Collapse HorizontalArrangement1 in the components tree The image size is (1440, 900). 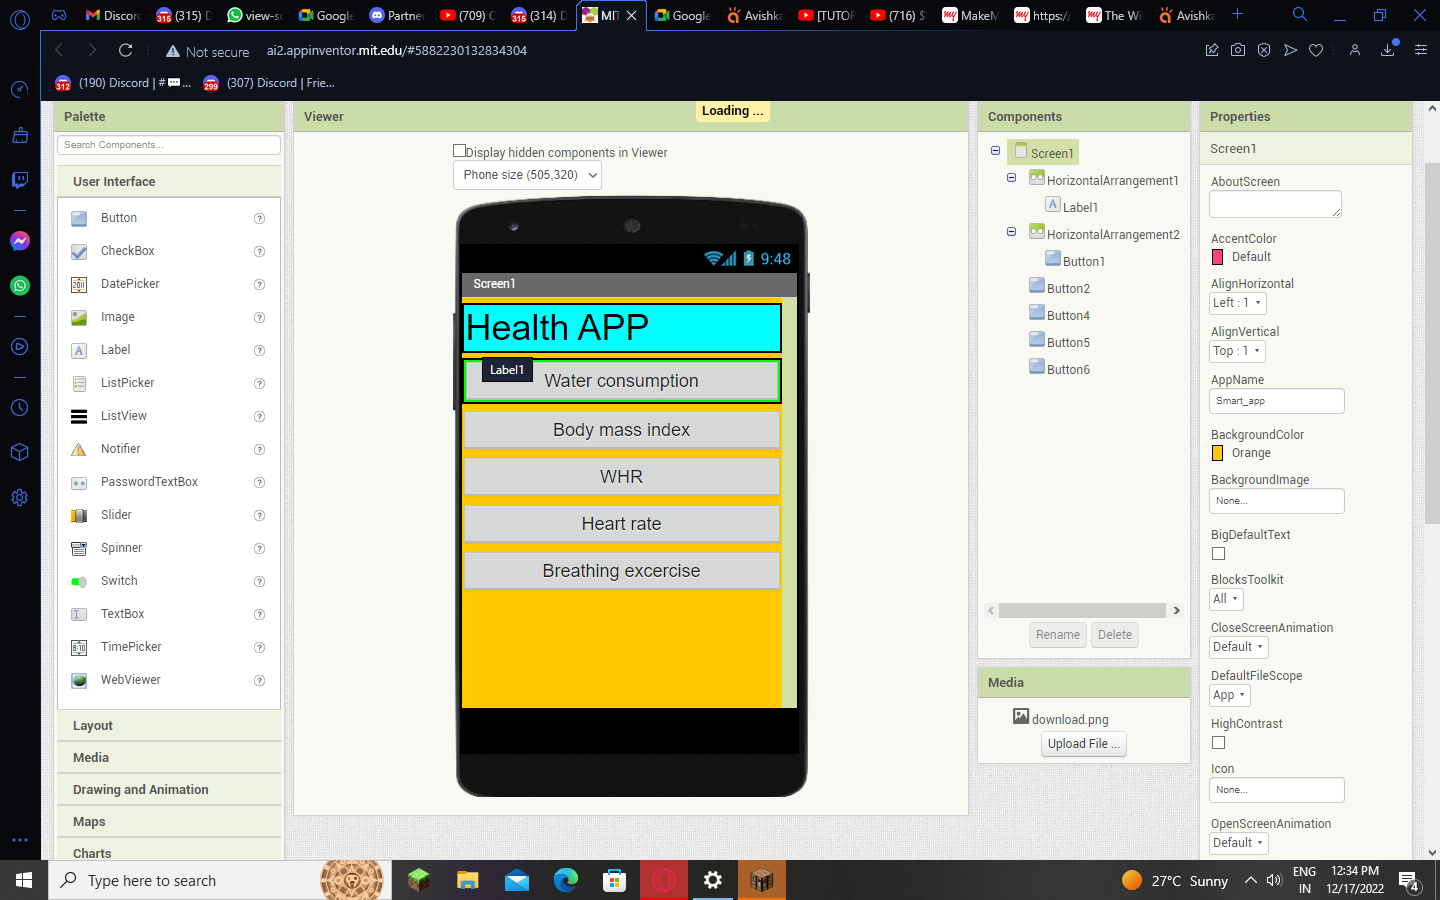pyautogui.click(x=1010, y=179)
